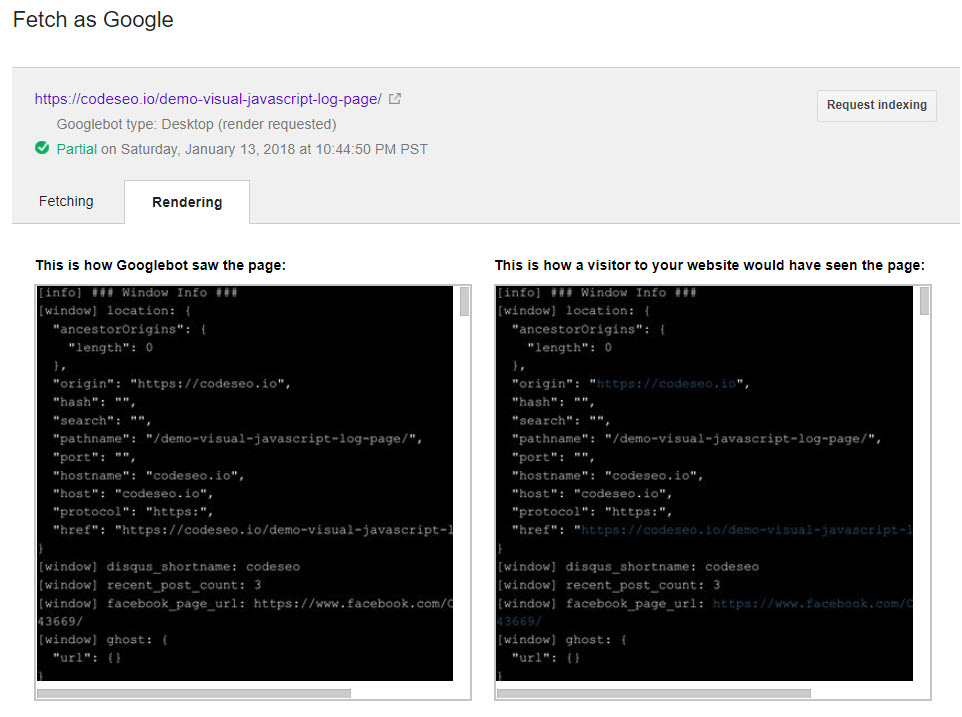Click the Googlebot render vertical scrollbar

[x=464, y=302]
